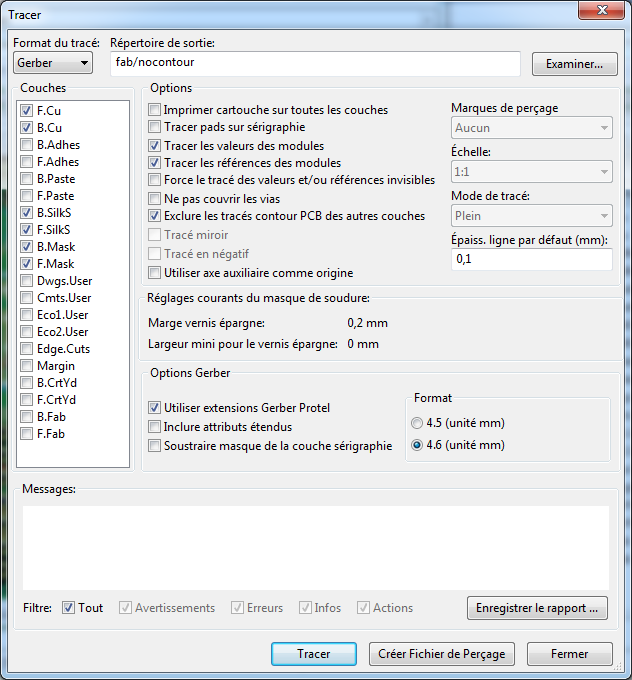632x680 pixels.
Task: Check the F.Paste layer
Action: pyautogui.click(x=26, y=195)
